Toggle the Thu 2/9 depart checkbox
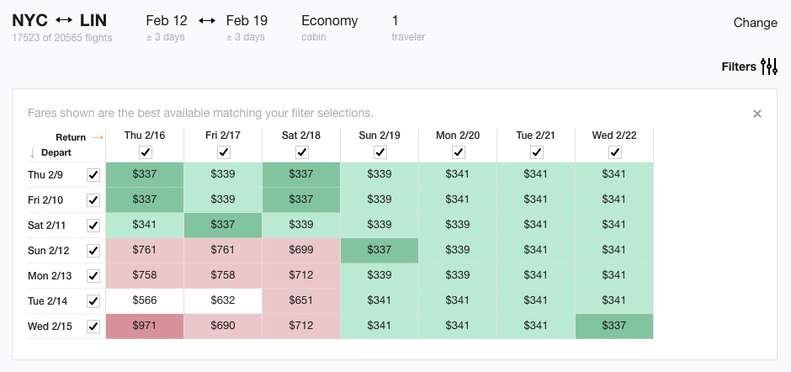The height and width of the screenshot is (372, 791). [x=93, y=175]
